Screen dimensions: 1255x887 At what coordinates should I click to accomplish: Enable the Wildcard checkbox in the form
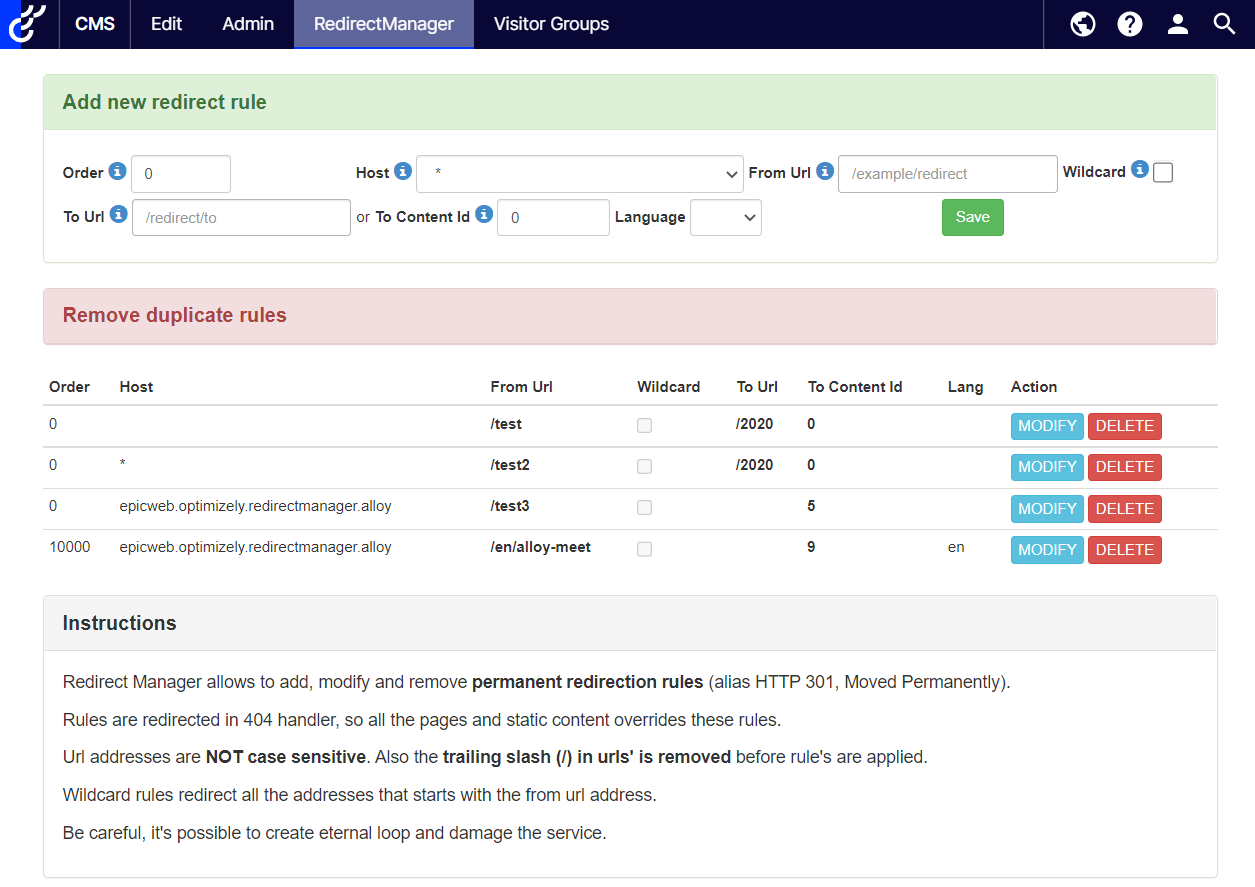(1162, 171)
